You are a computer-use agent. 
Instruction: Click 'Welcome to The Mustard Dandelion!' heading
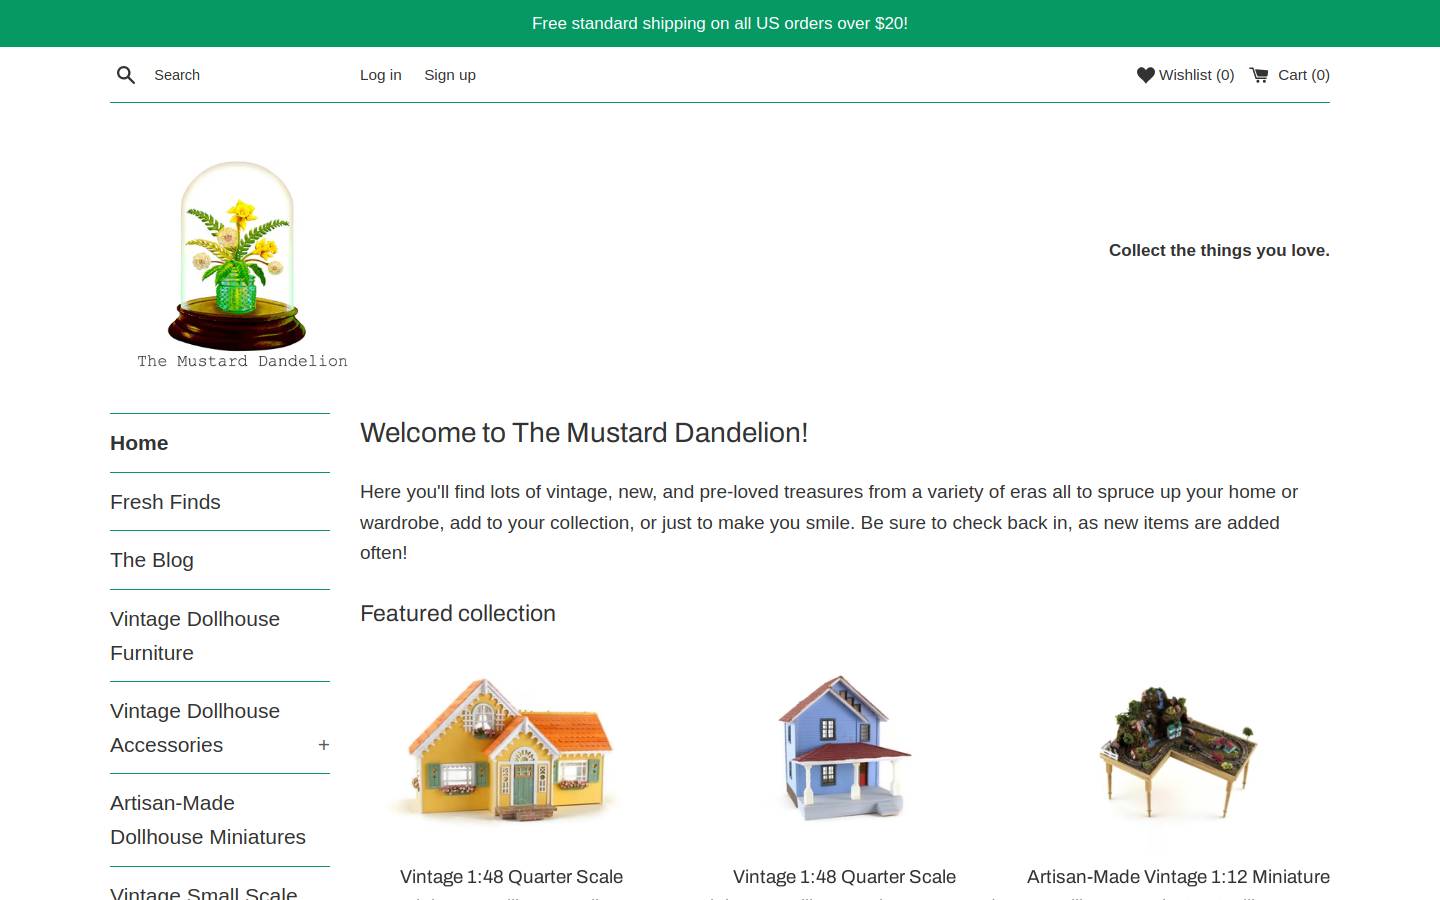point(584,433)
